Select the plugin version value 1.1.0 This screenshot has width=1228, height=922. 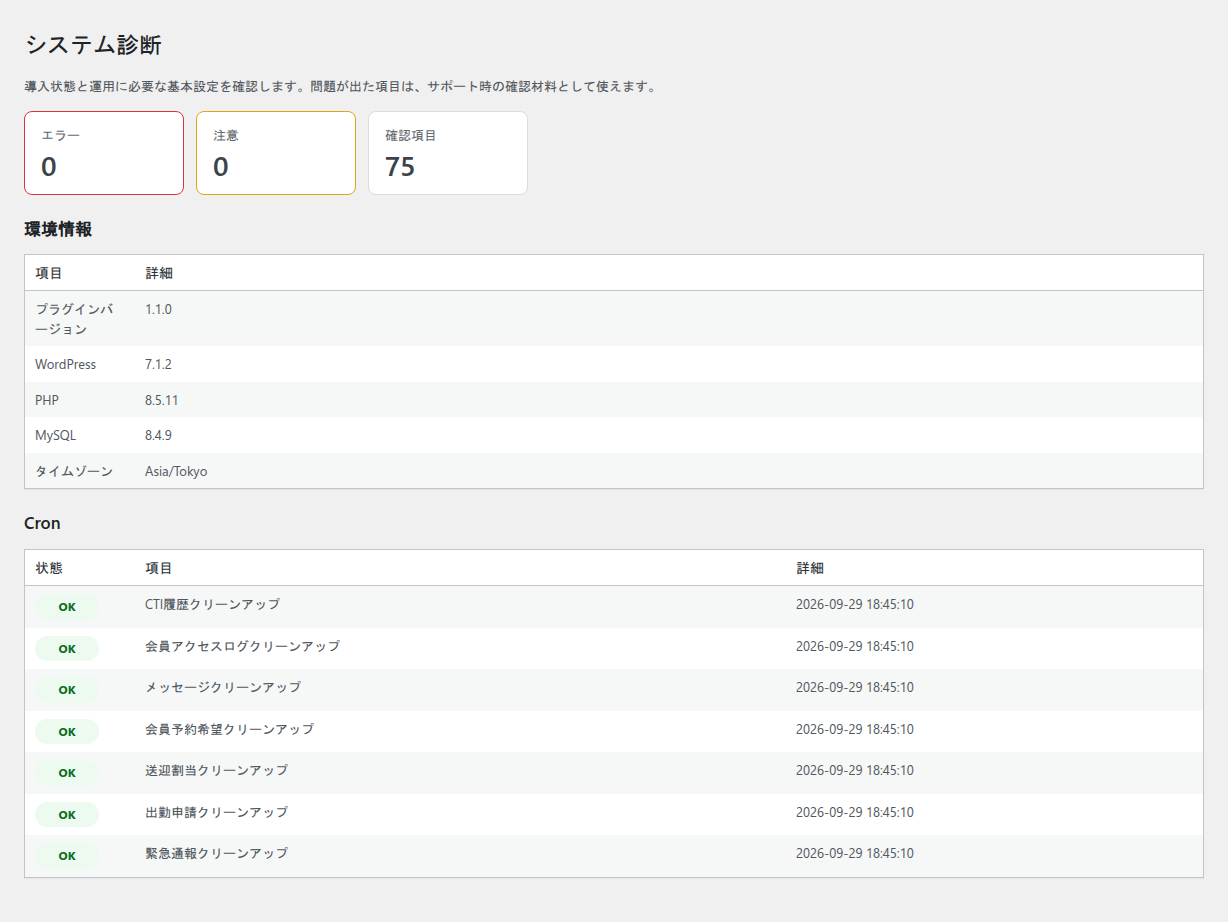158,310
